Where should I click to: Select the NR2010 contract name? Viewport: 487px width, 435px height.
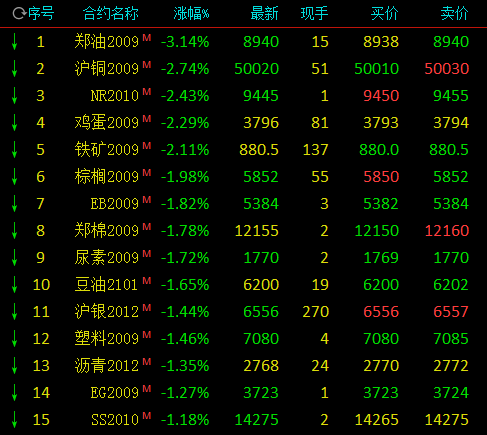[x=115, y=96]
